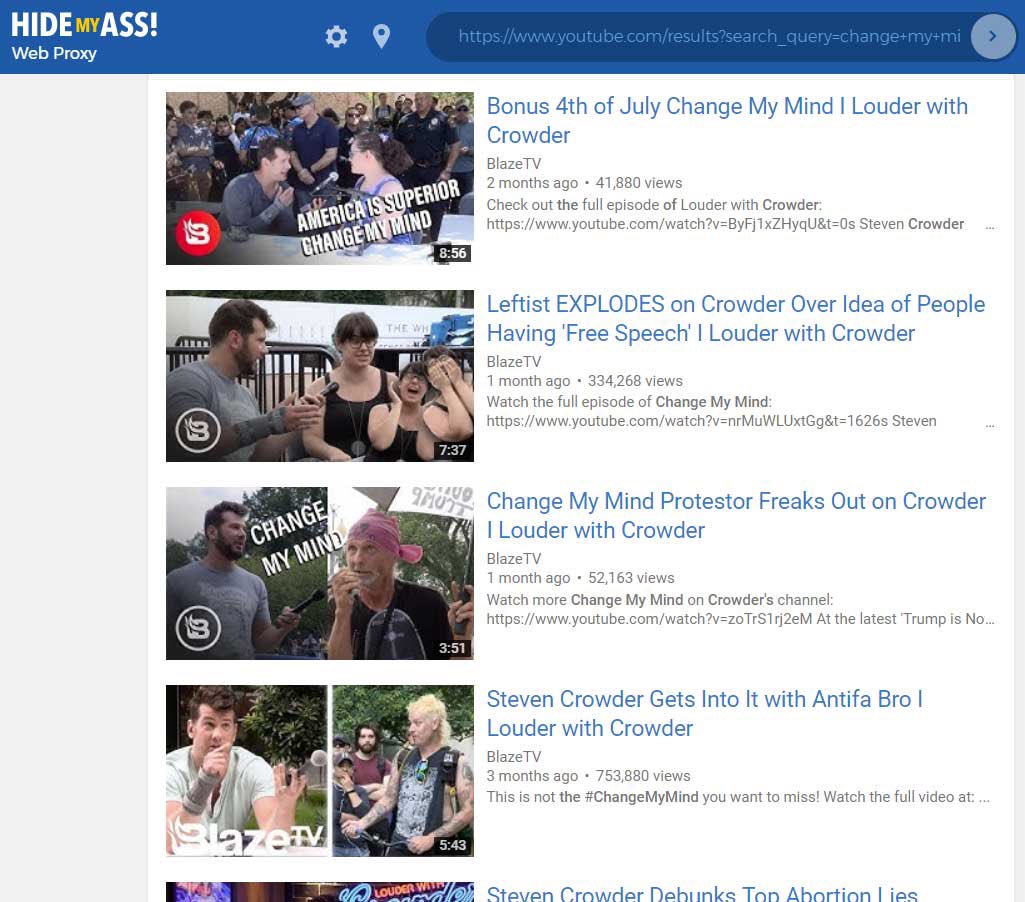1025x902 pixels.
Task: Click the '753,880 views' text
Action: tap(643, 776)
